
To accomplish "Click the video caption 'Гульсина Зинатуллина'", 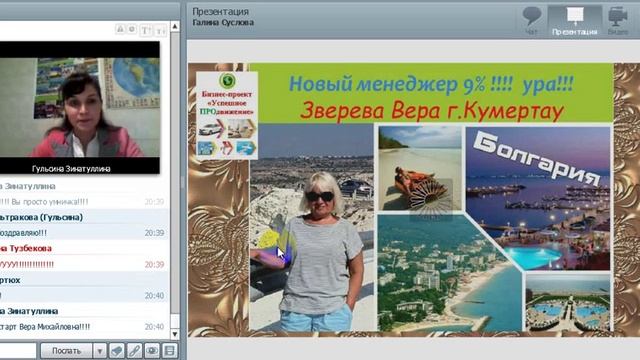I will coord(71,168).
